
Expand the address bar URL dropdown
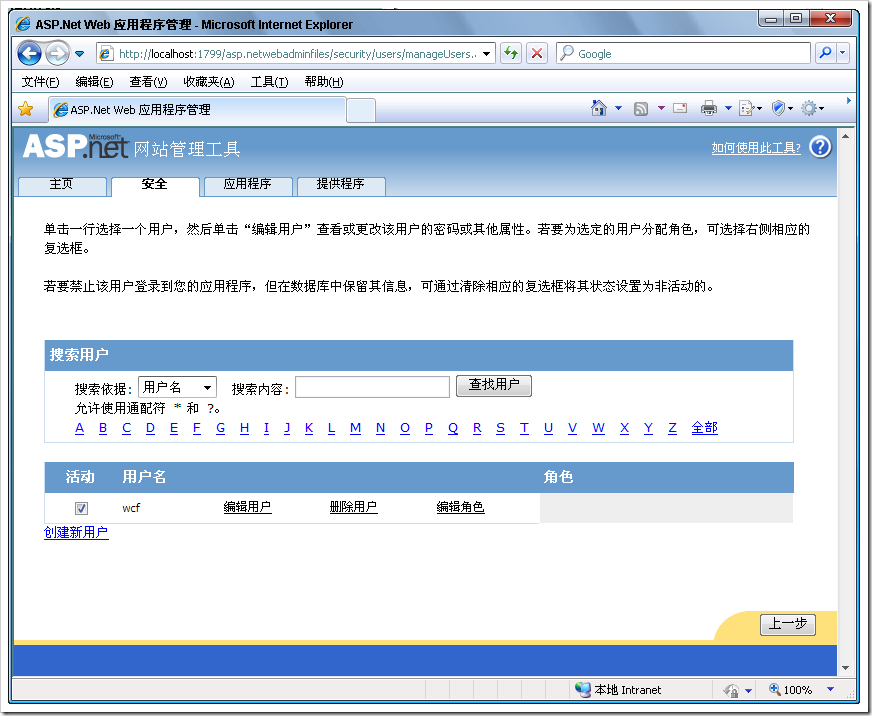[x=487, y=54]
